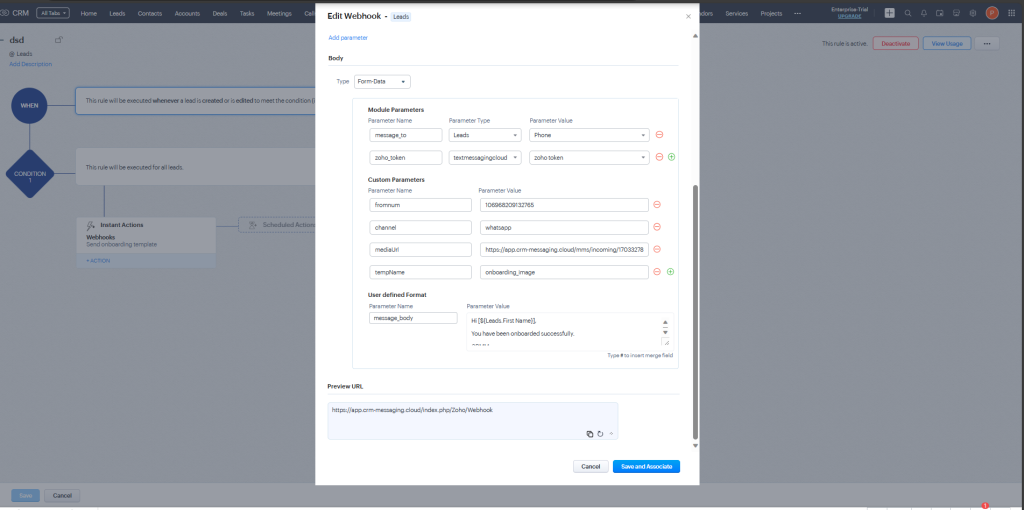Open the Leads parameter type dropdown

[x=485, y=135]
